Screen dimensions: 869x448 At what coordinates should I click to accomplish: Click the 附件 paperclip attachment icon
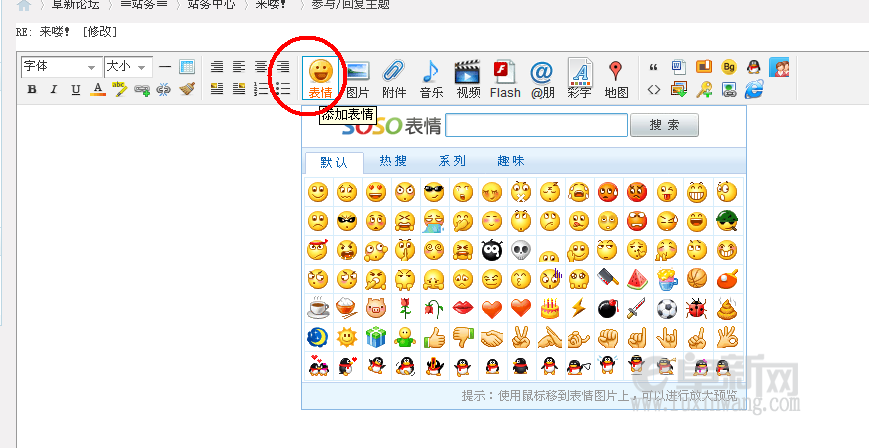[x=394, y=78]
